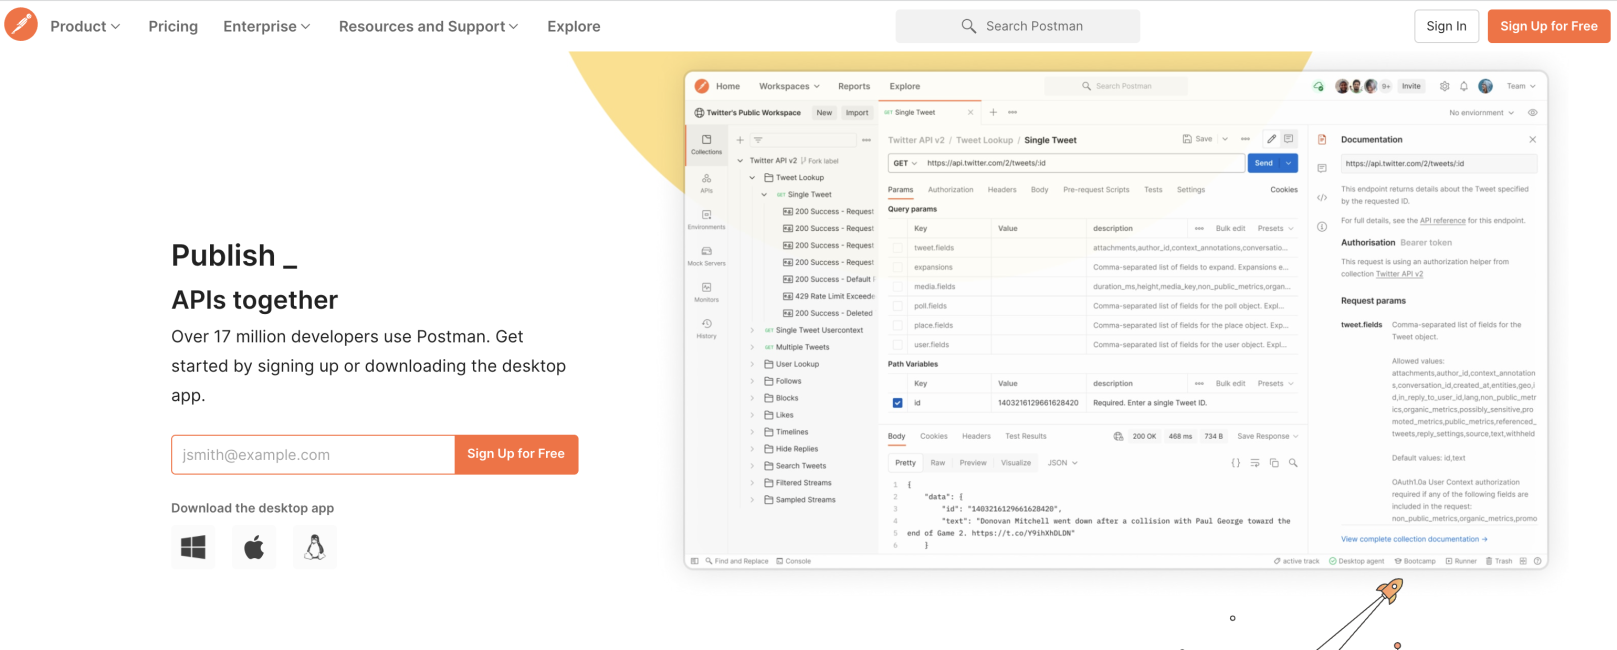Open the GET method dropdown
The height and width of the screenshot is (650, 1617).
pos(905,163)
